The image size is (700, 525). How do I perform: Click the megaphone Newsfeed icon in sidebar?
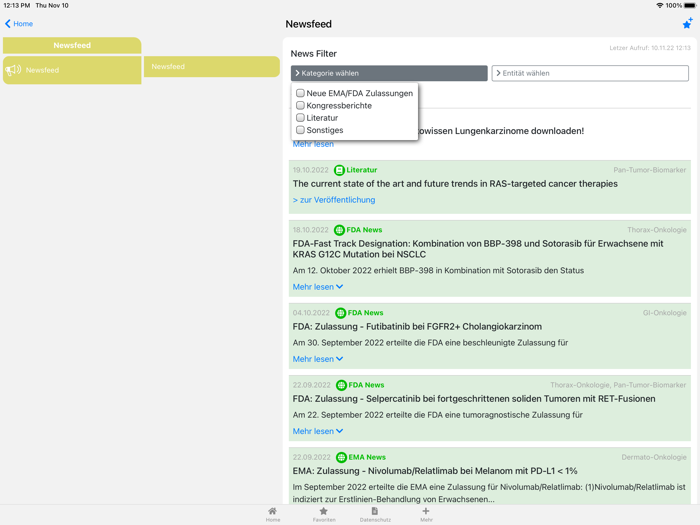pos(13,70)
